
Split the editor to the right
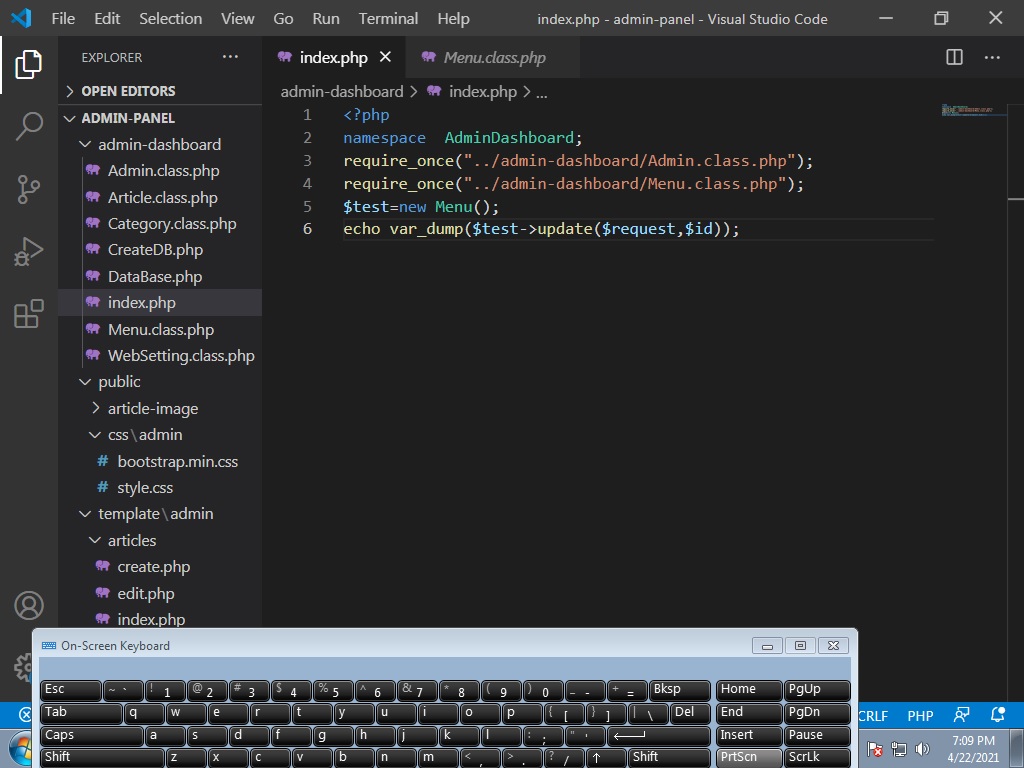coord(954,57)
